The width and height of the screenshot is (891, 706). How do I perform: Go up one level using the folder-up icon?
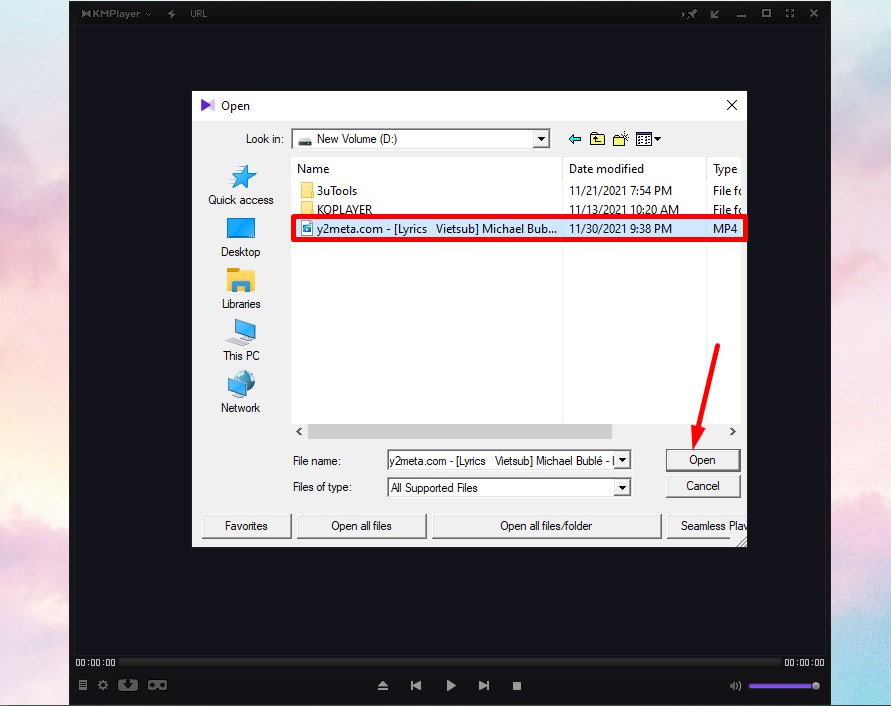pos(597,139)
